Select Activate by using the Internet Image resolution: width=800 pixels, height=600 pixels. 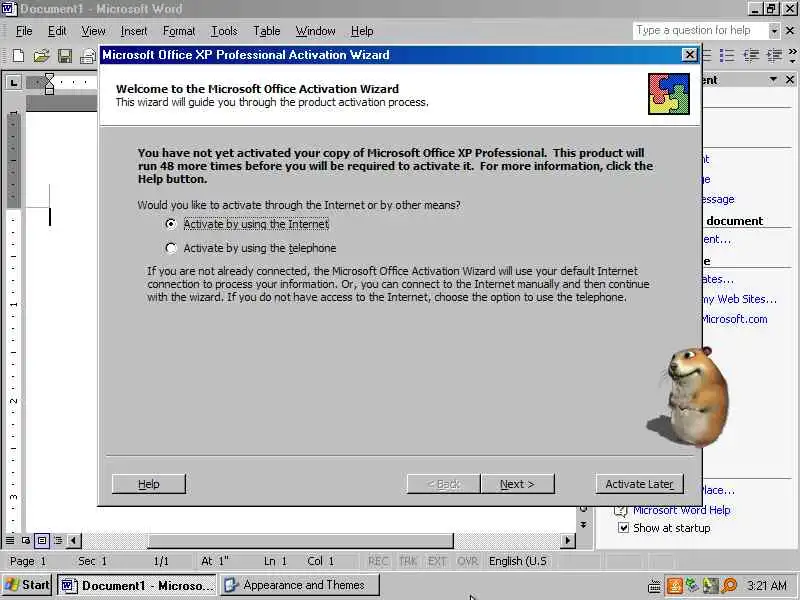[x=247, y=224]
